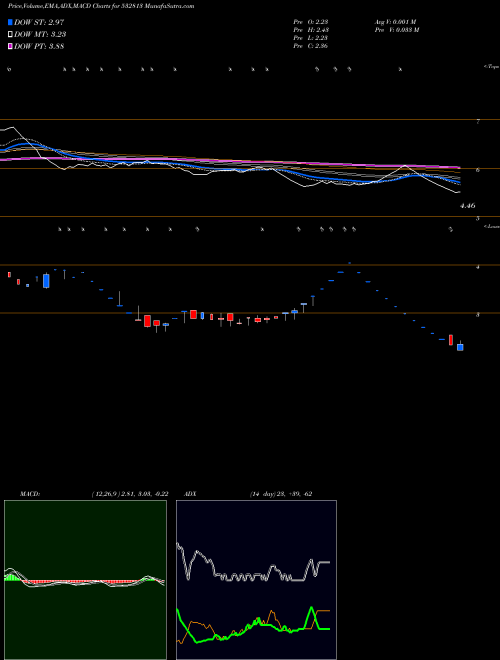Click the ADX panel heading
This screenshot has width=500, height=660.
click(x=190, y=494)
